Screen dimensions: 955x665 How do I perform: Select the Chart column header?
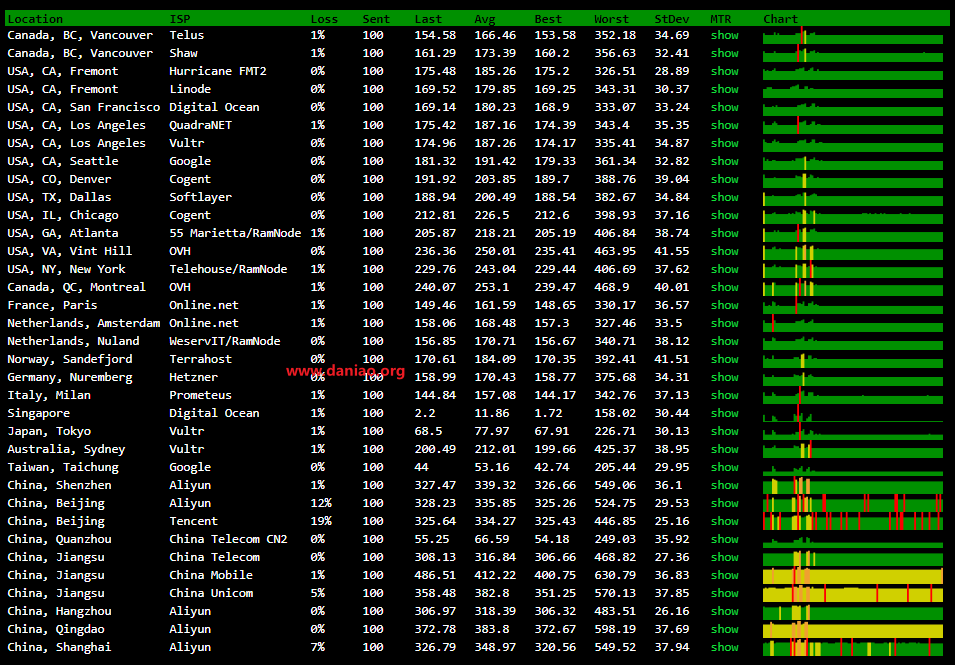point(780,19)
